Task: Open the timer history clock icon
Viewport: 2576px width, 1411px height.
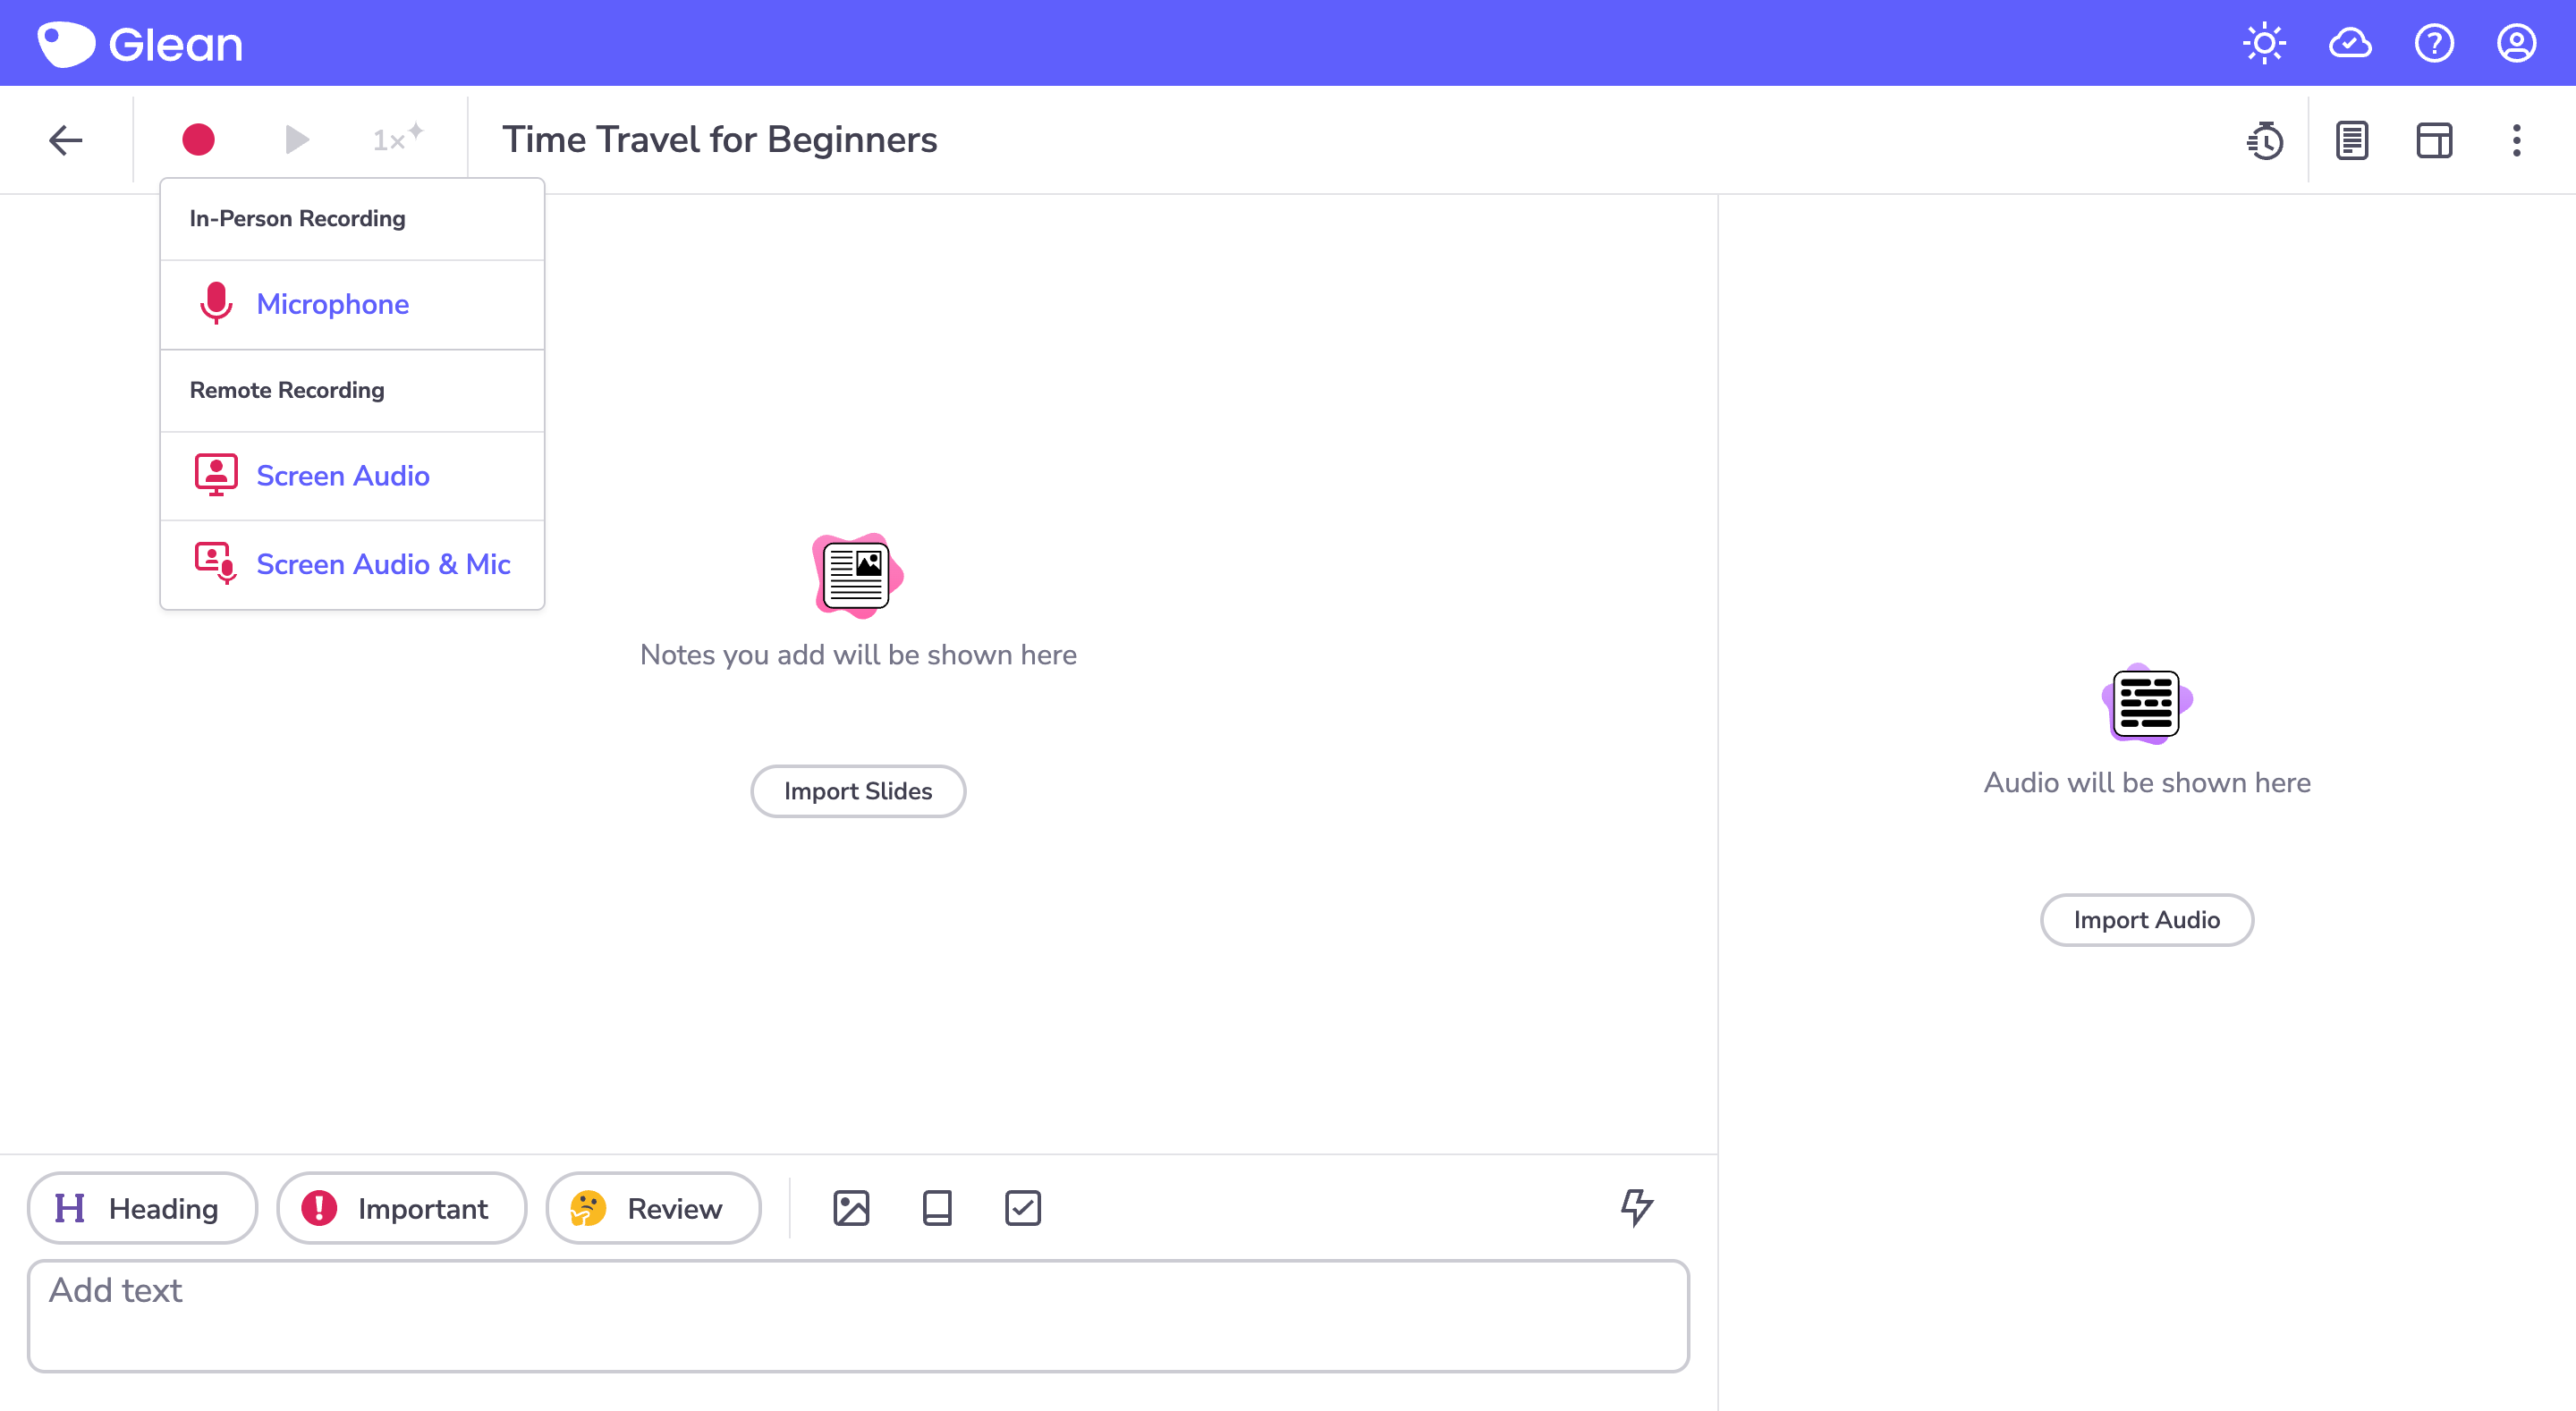Action: tap(2265, 140)
